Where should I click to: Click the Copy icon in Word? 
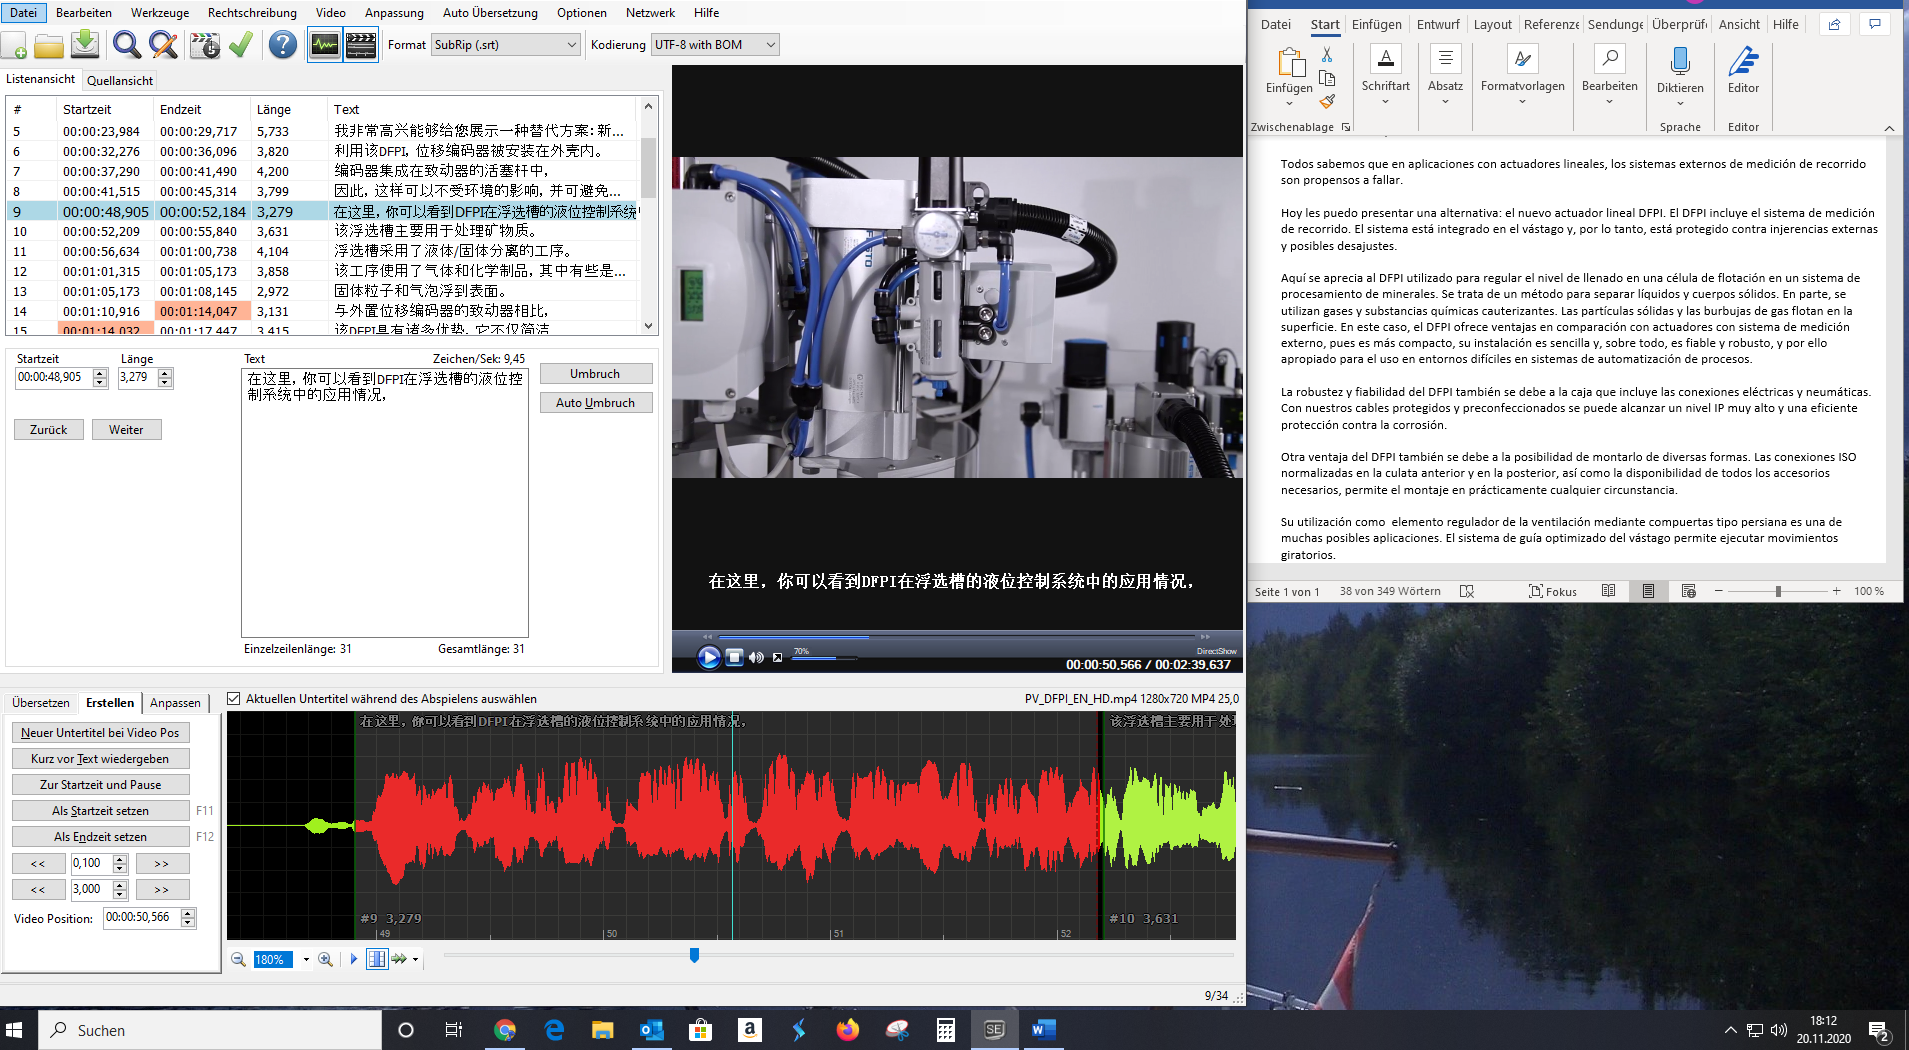pos(1327,78)
